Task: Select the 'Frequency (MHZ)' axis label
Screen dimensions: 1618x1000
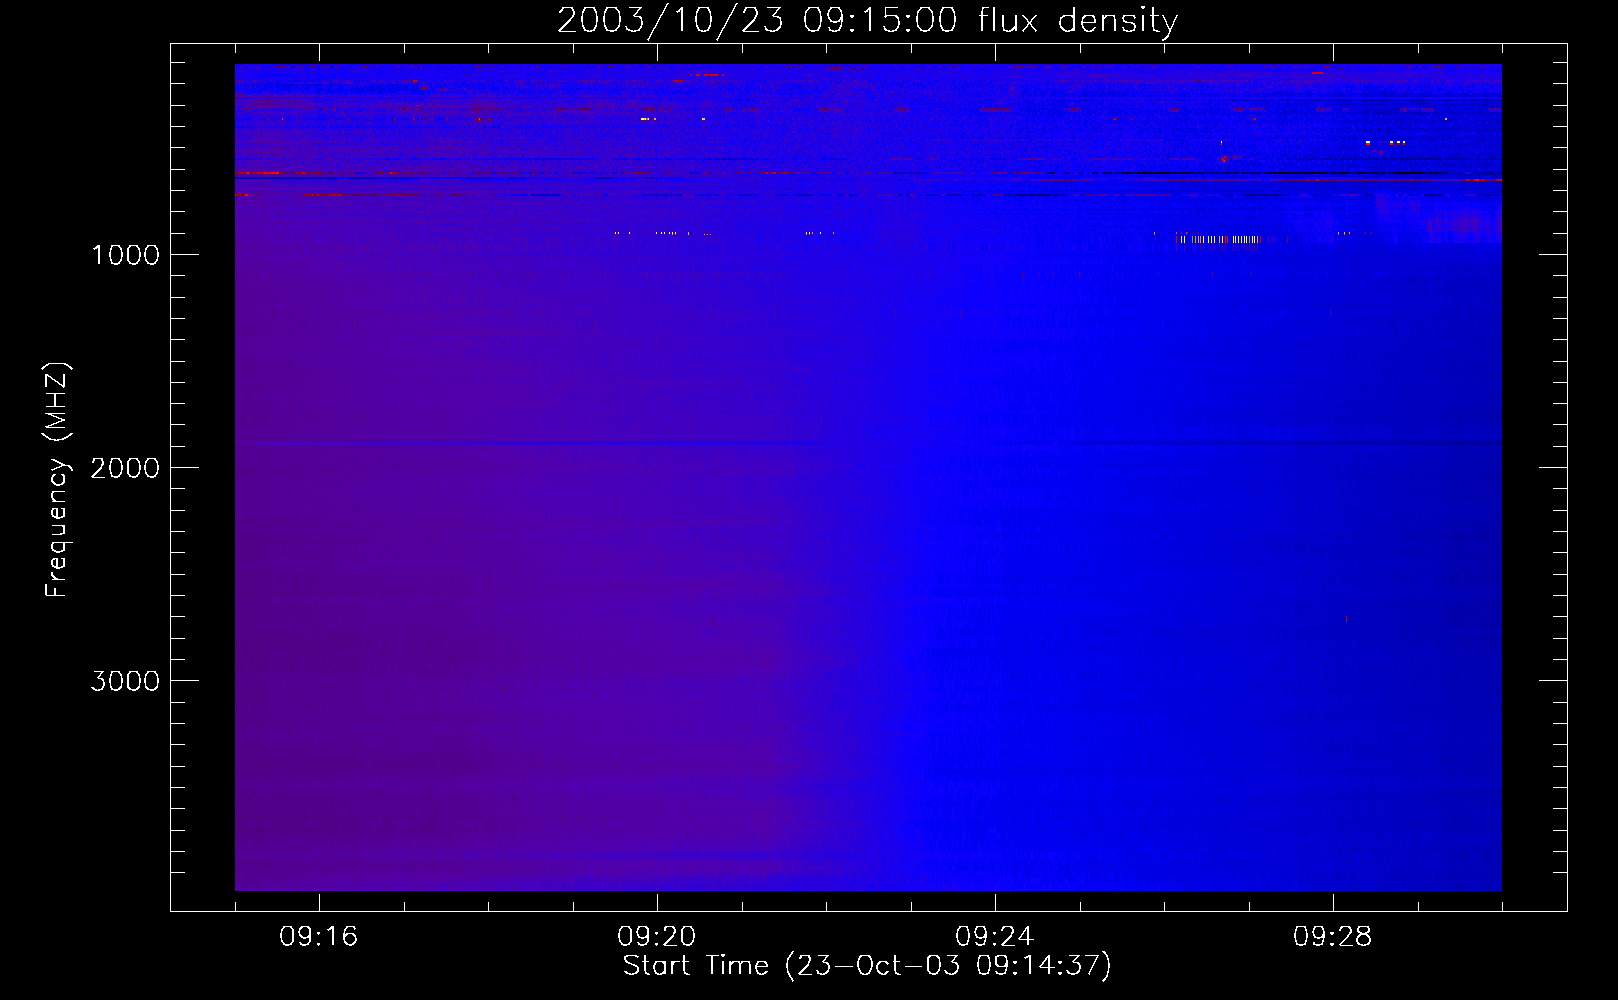Action: click(x=57, y=480)
